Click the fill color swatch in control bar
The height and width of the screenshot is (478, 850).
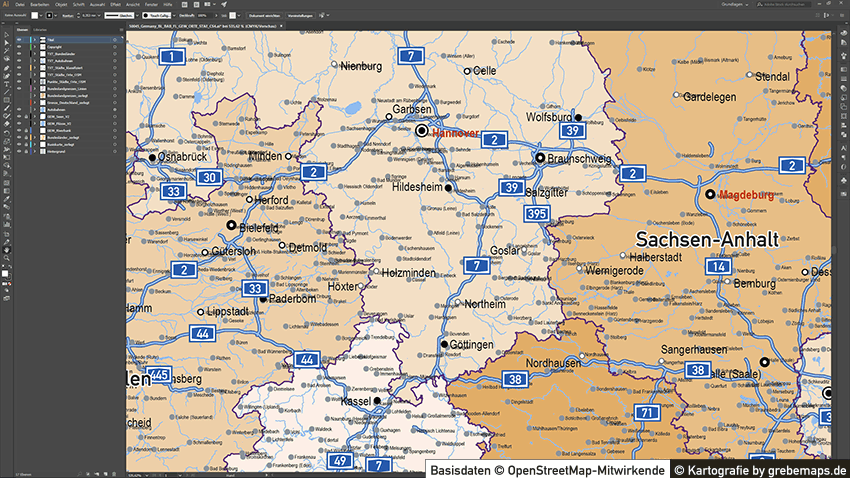click(33, 16)
